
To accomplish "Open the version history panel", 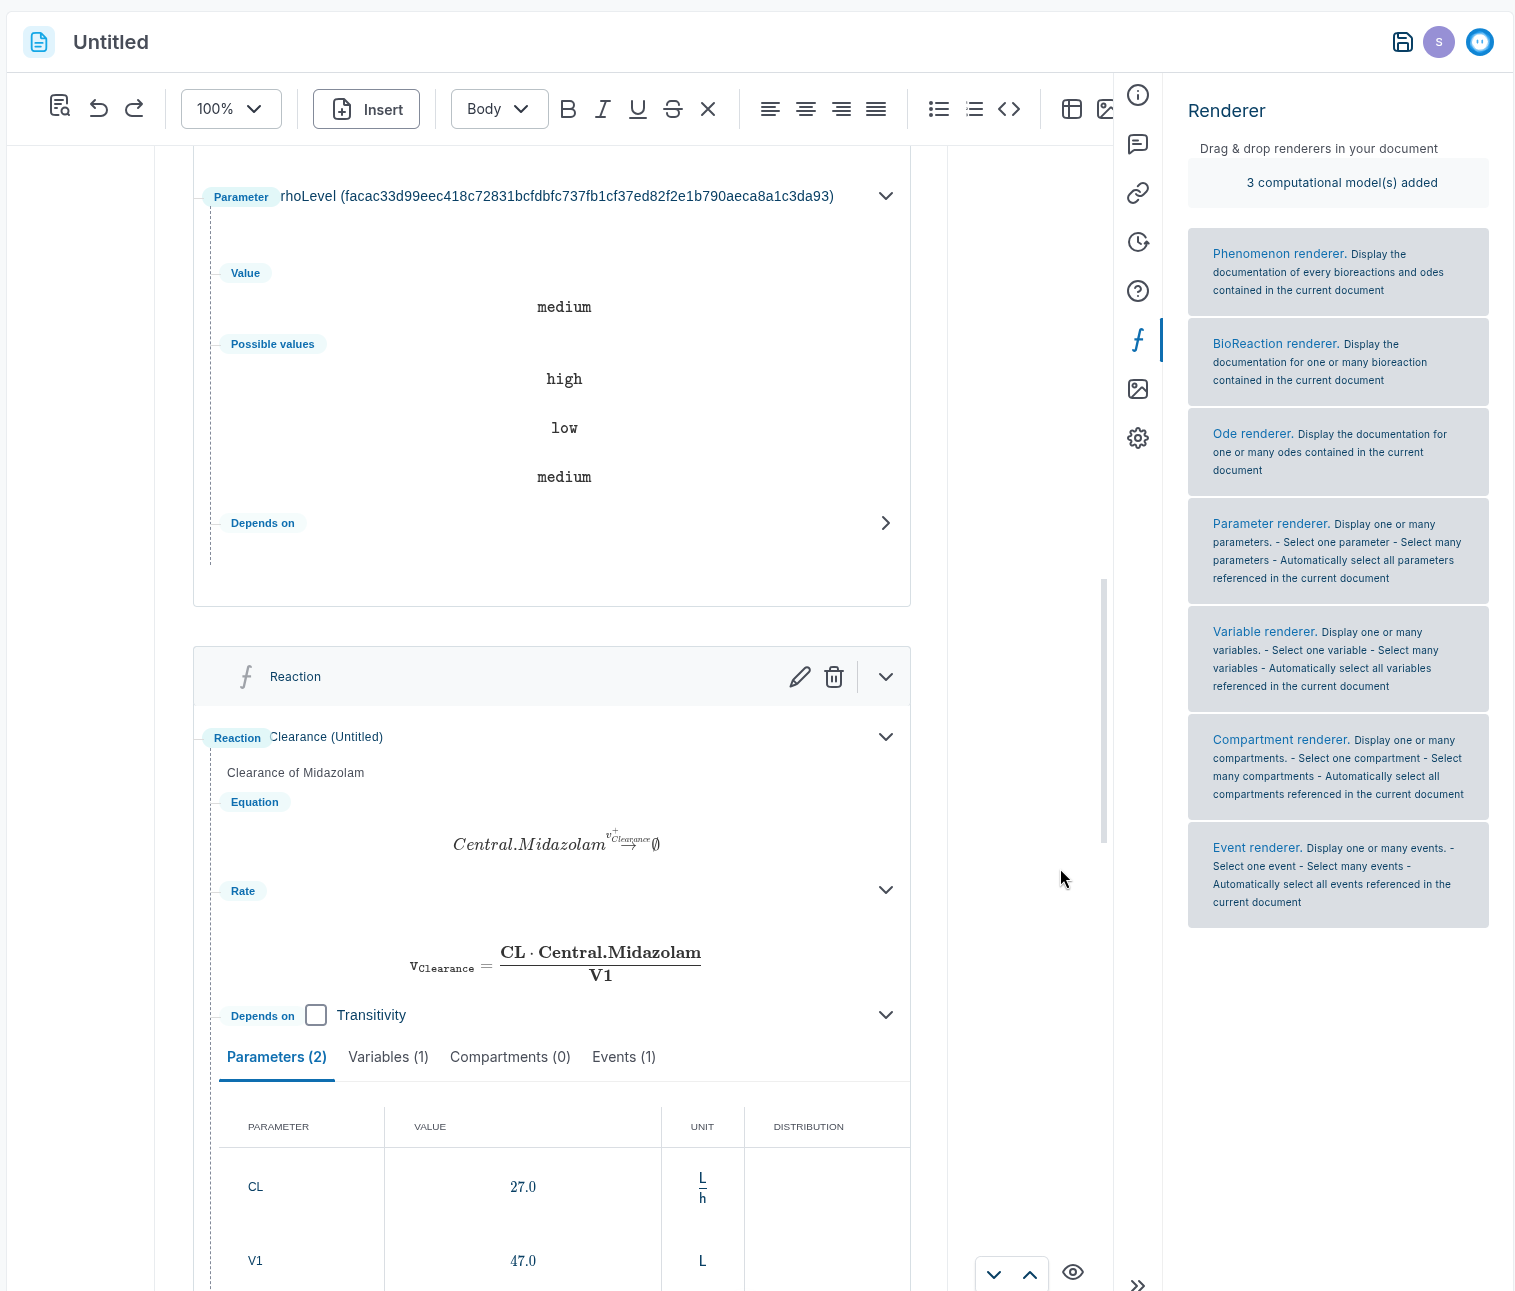I will pyautogui.click(x=1138, y=242).
